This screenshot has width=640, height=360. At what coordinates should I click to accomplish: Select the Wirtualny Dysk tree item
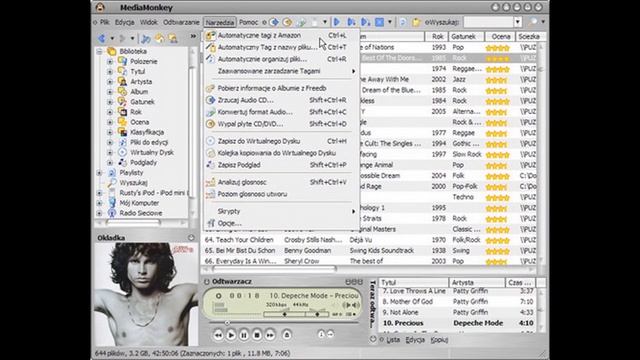click(x=152, y=152)
